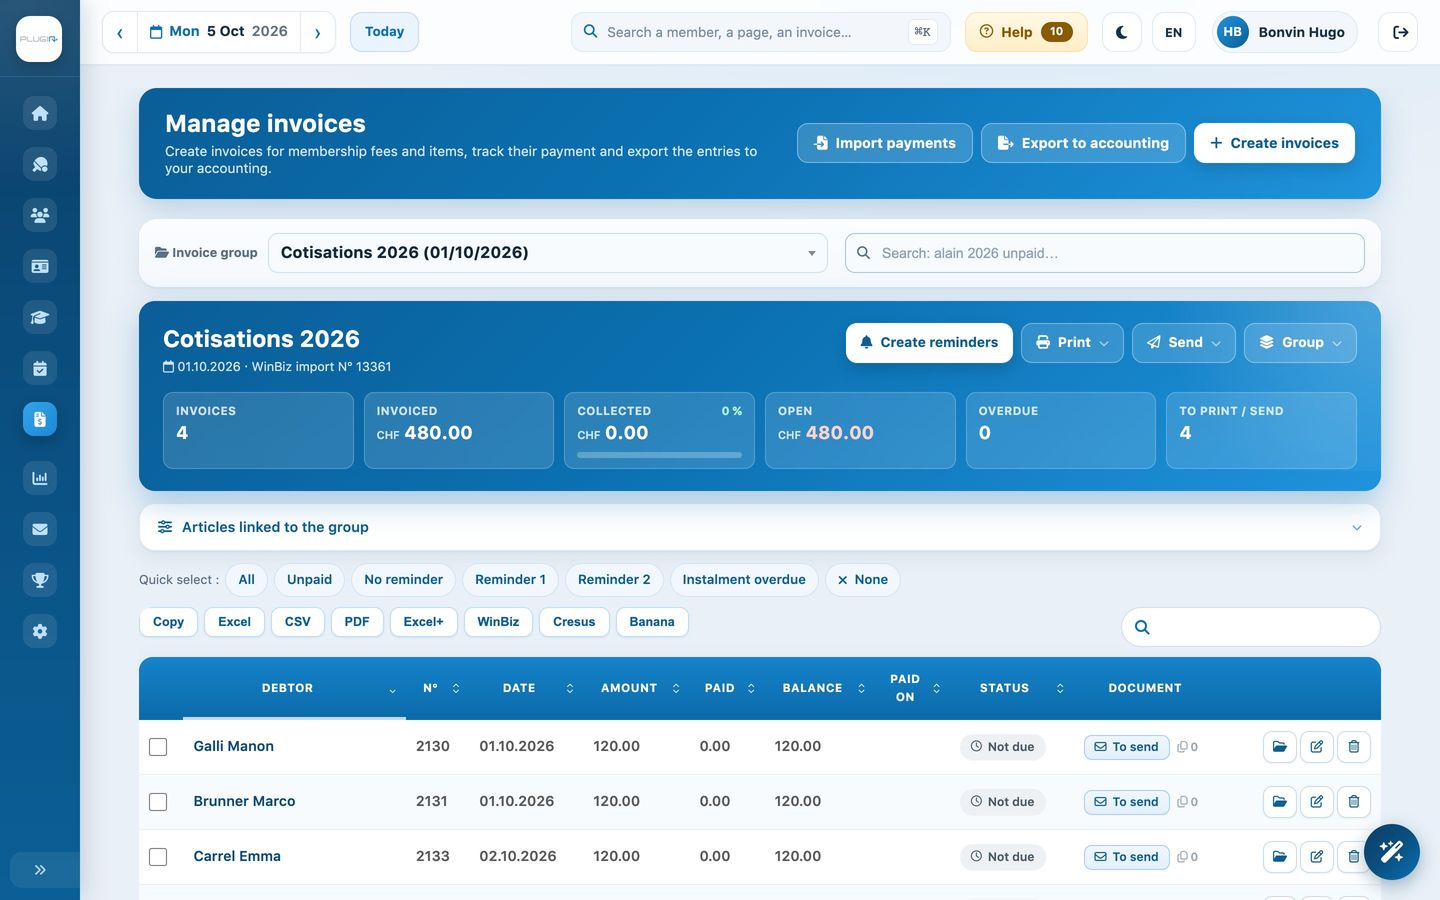Click Create reminders button
The image size is (1440, 900).
[x=929, y=342]
